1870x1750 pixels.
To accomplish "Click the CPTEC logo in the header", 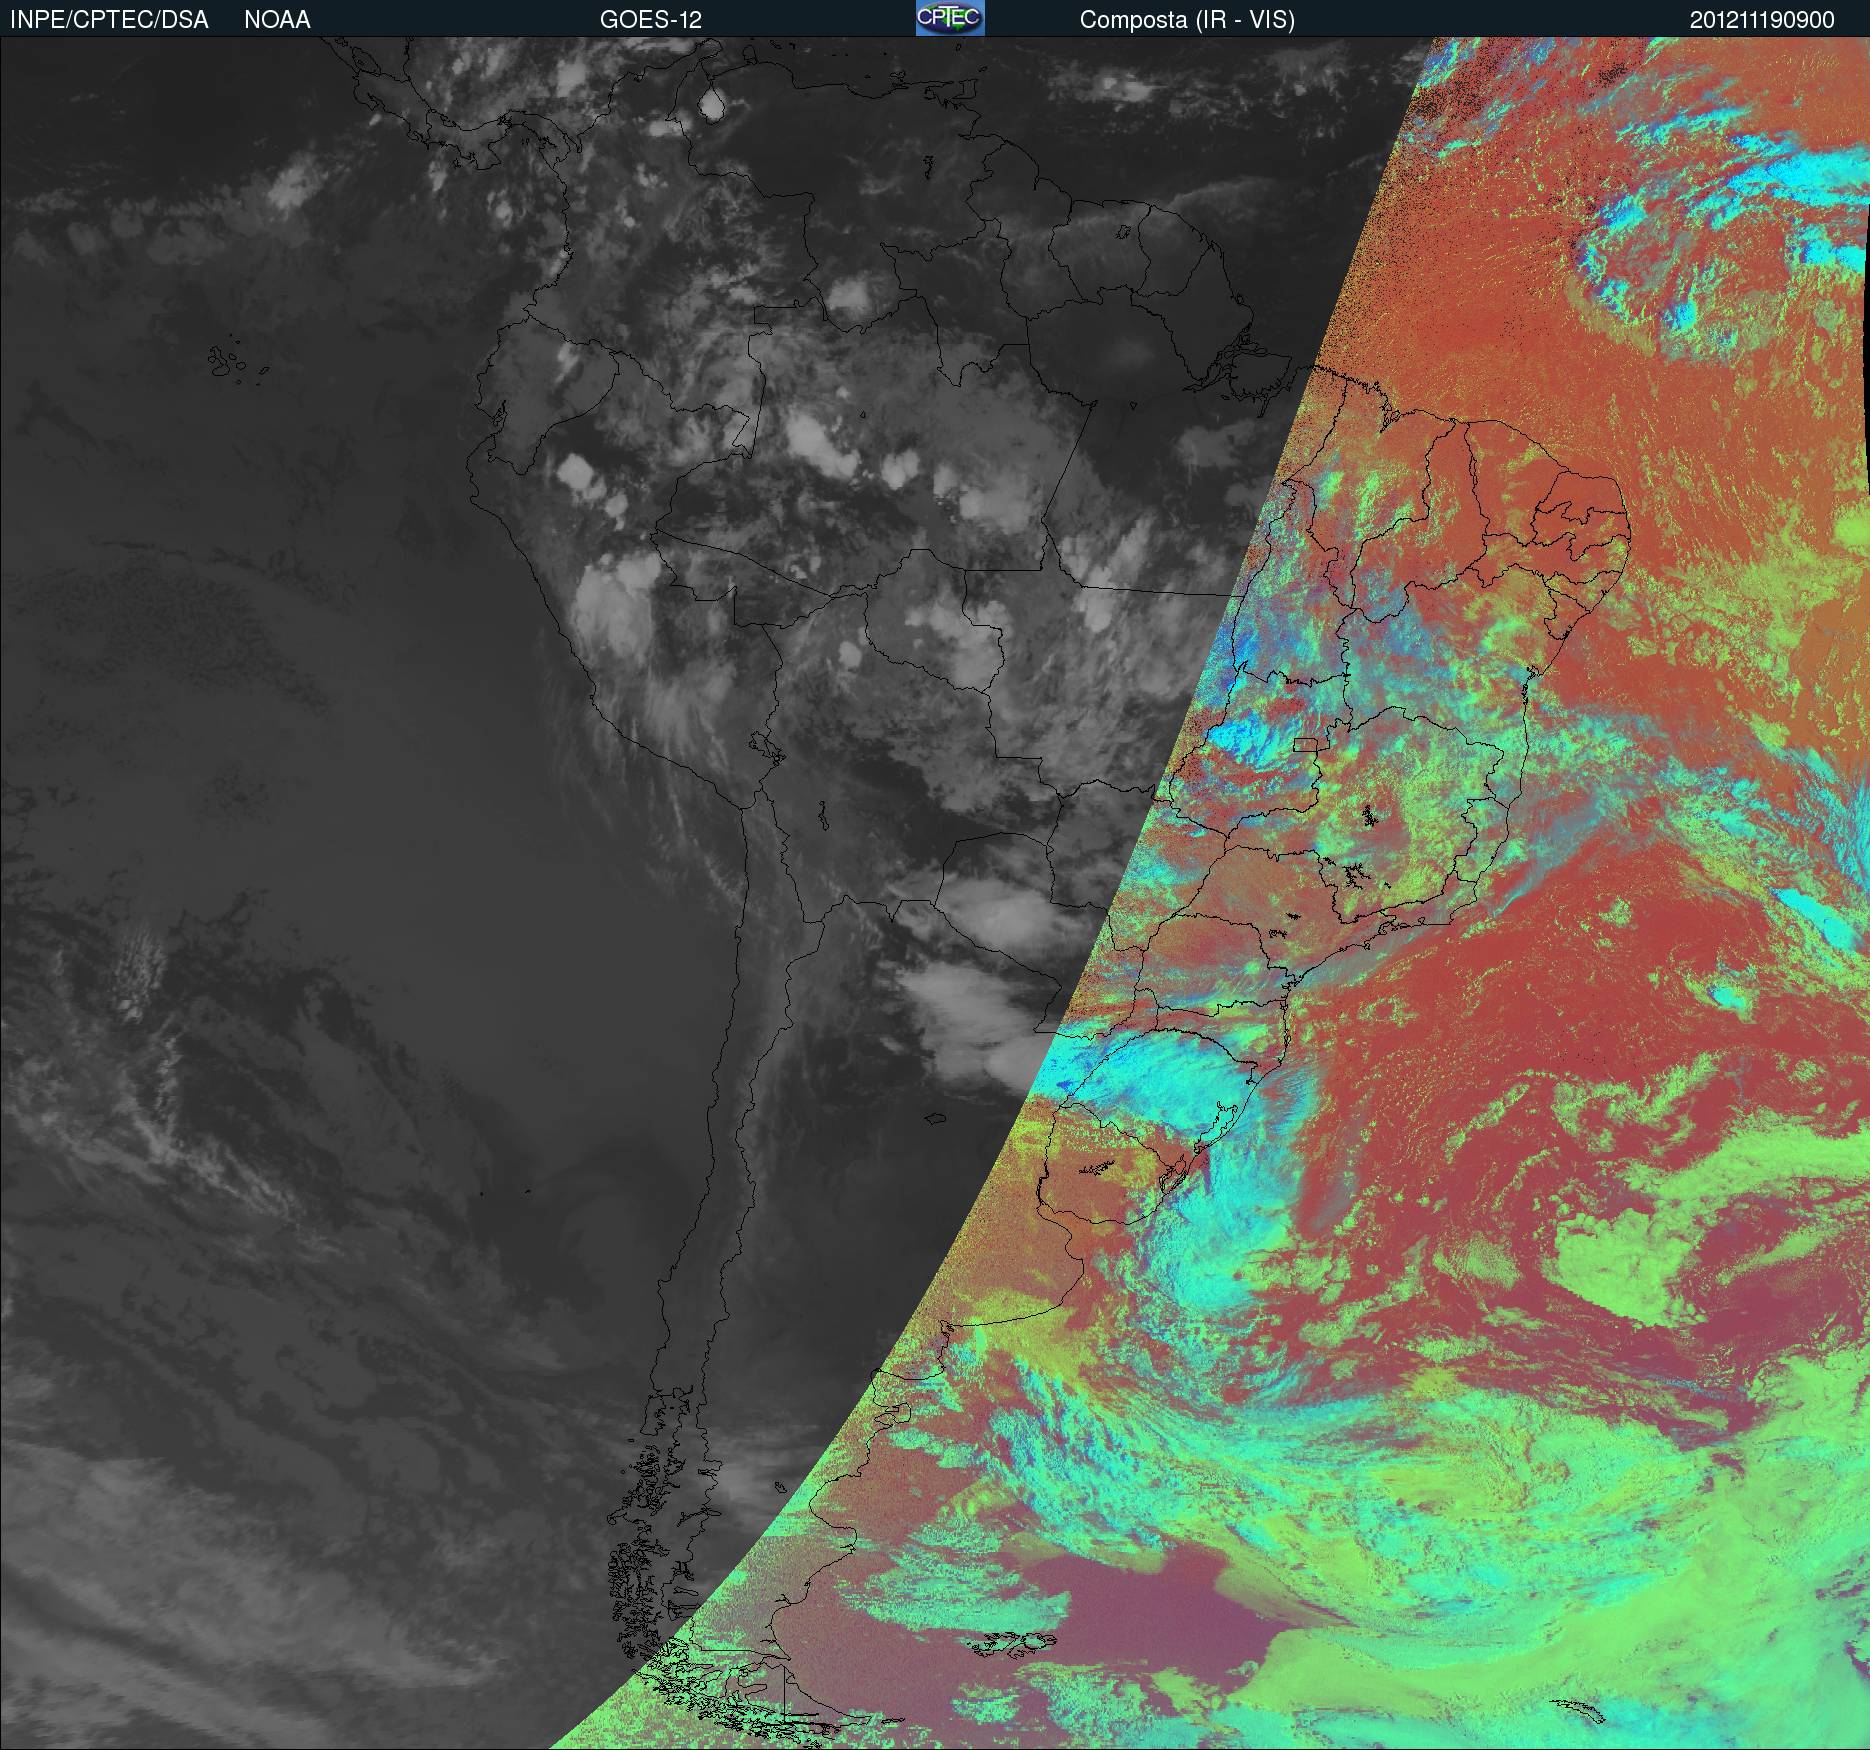I will tap(950, 18).
